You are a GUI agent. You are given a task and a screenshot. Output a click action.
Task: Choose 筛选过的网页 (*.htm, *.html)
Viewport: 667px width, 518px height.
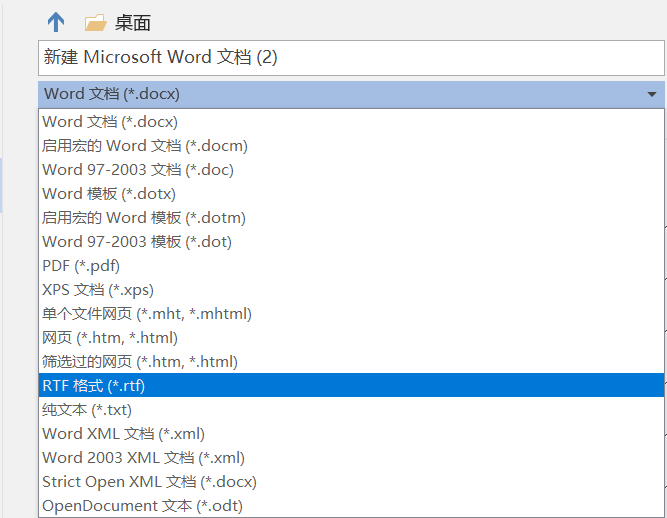[351, 362]
